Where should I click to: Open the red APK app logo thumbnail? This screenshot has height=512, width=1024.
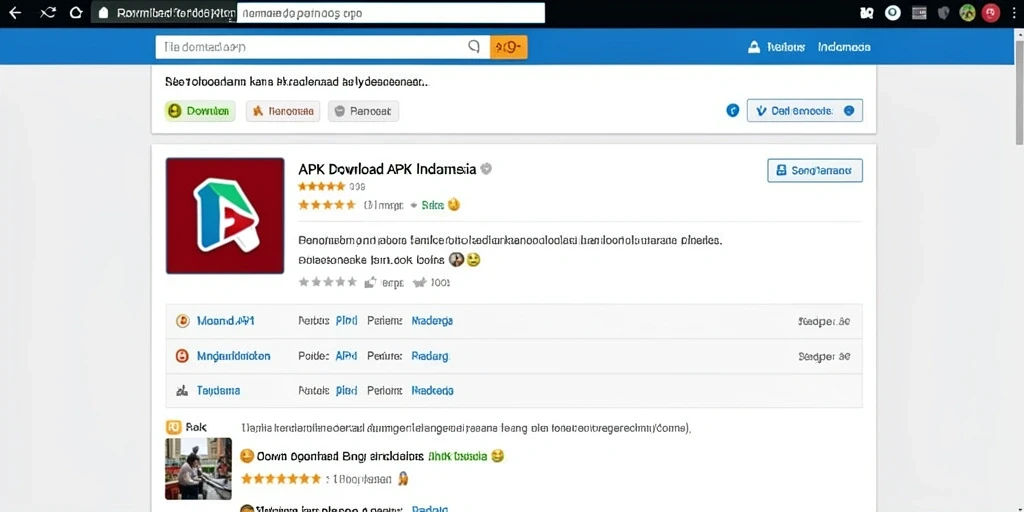tap(225, 216)
